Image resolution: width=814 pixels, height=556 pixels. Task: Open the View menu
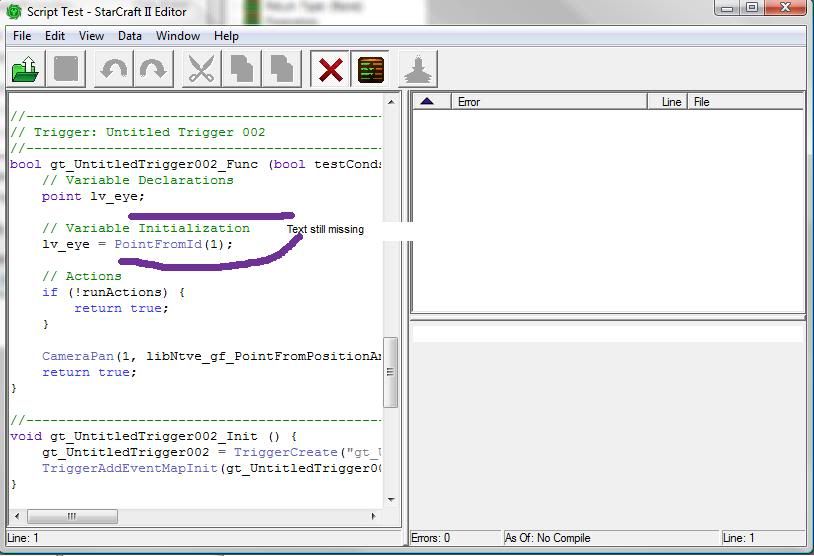91,36
